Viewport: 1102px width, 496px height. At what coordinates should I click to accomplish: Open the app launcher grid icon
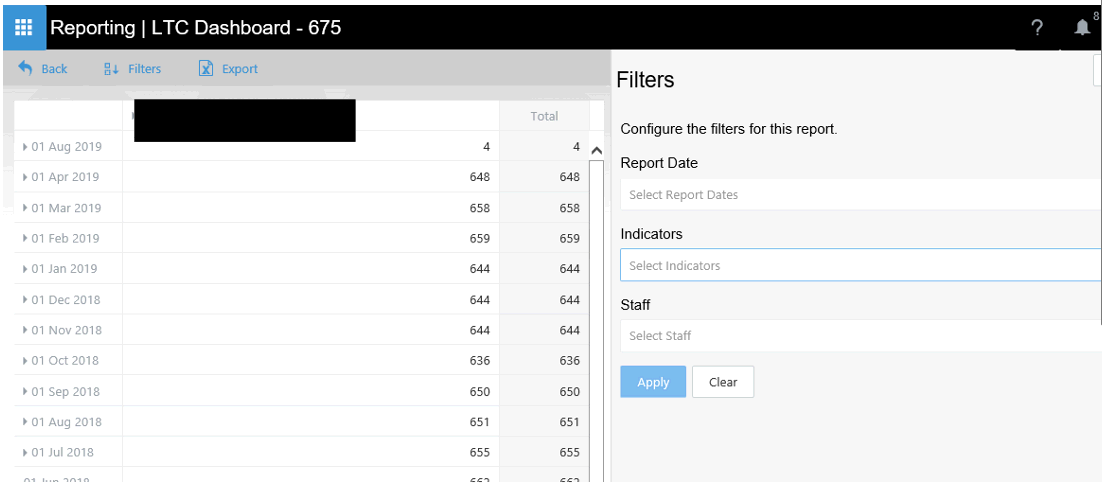pyautogui.click(x=23, y=27)
